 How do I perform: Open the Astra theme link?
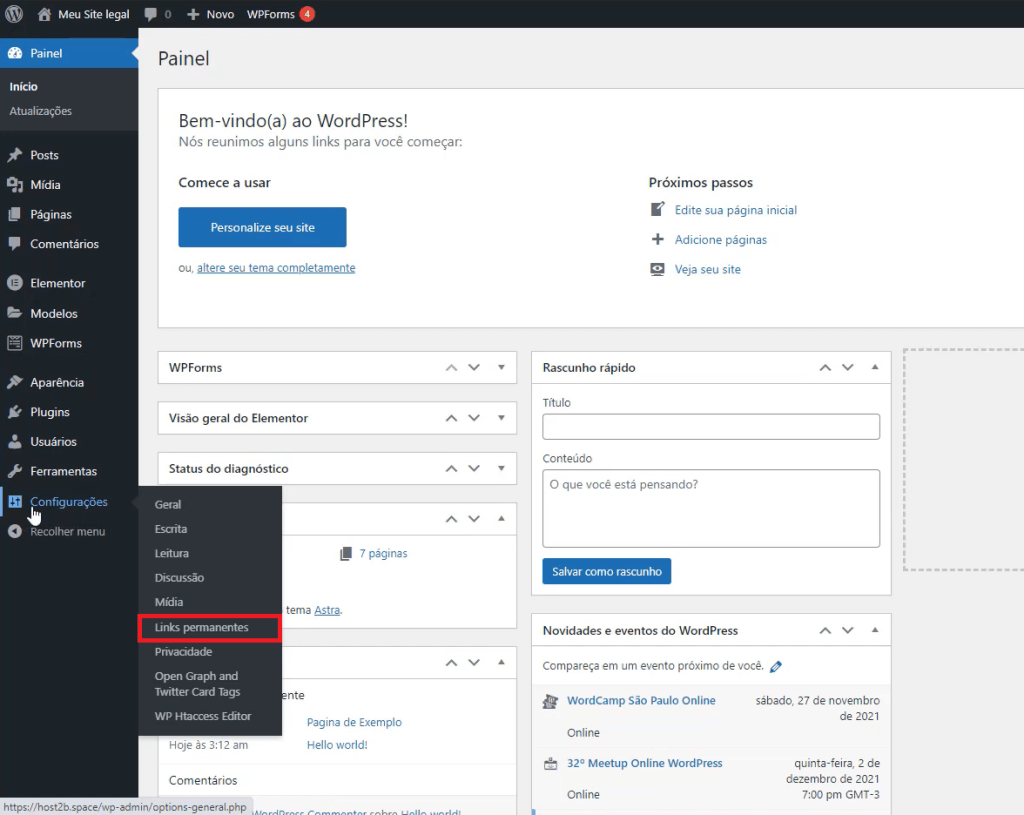pos(327,610)
